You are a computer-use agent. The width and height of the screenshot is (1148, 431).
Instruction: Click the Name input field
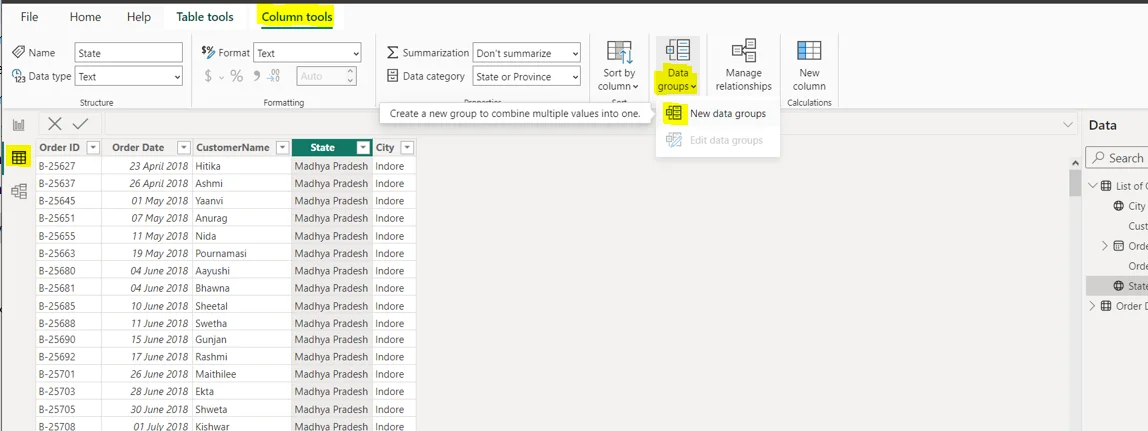coord(129,53)
